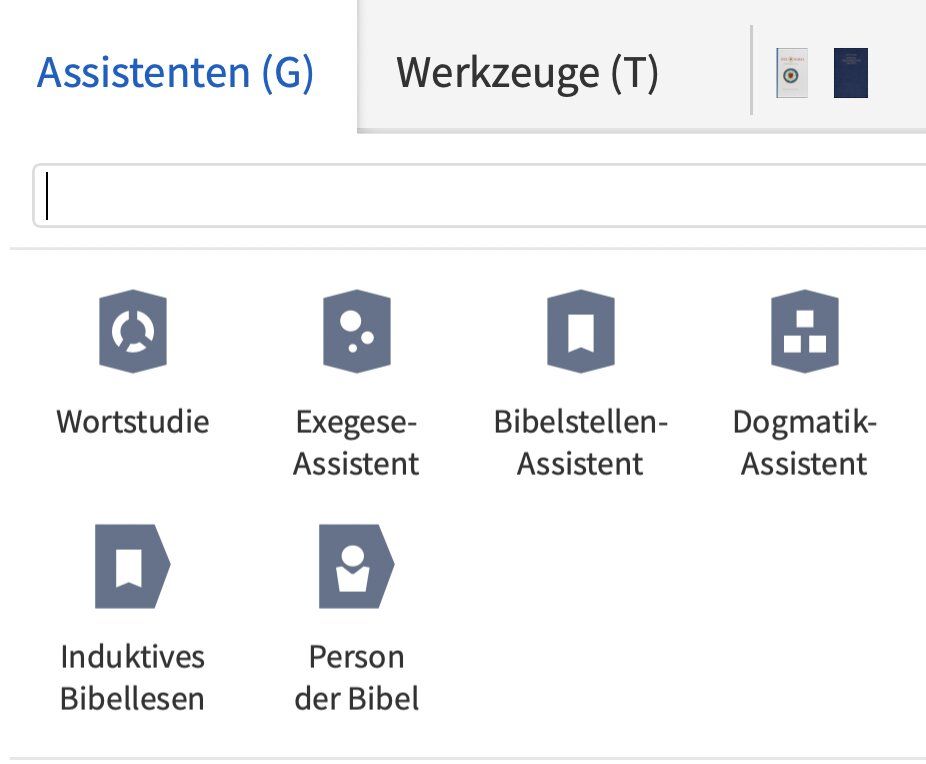Click the dark blue book cover thumbnail
Image resolution: width=926 pixels, height=764 pixels.
point(851,73)
